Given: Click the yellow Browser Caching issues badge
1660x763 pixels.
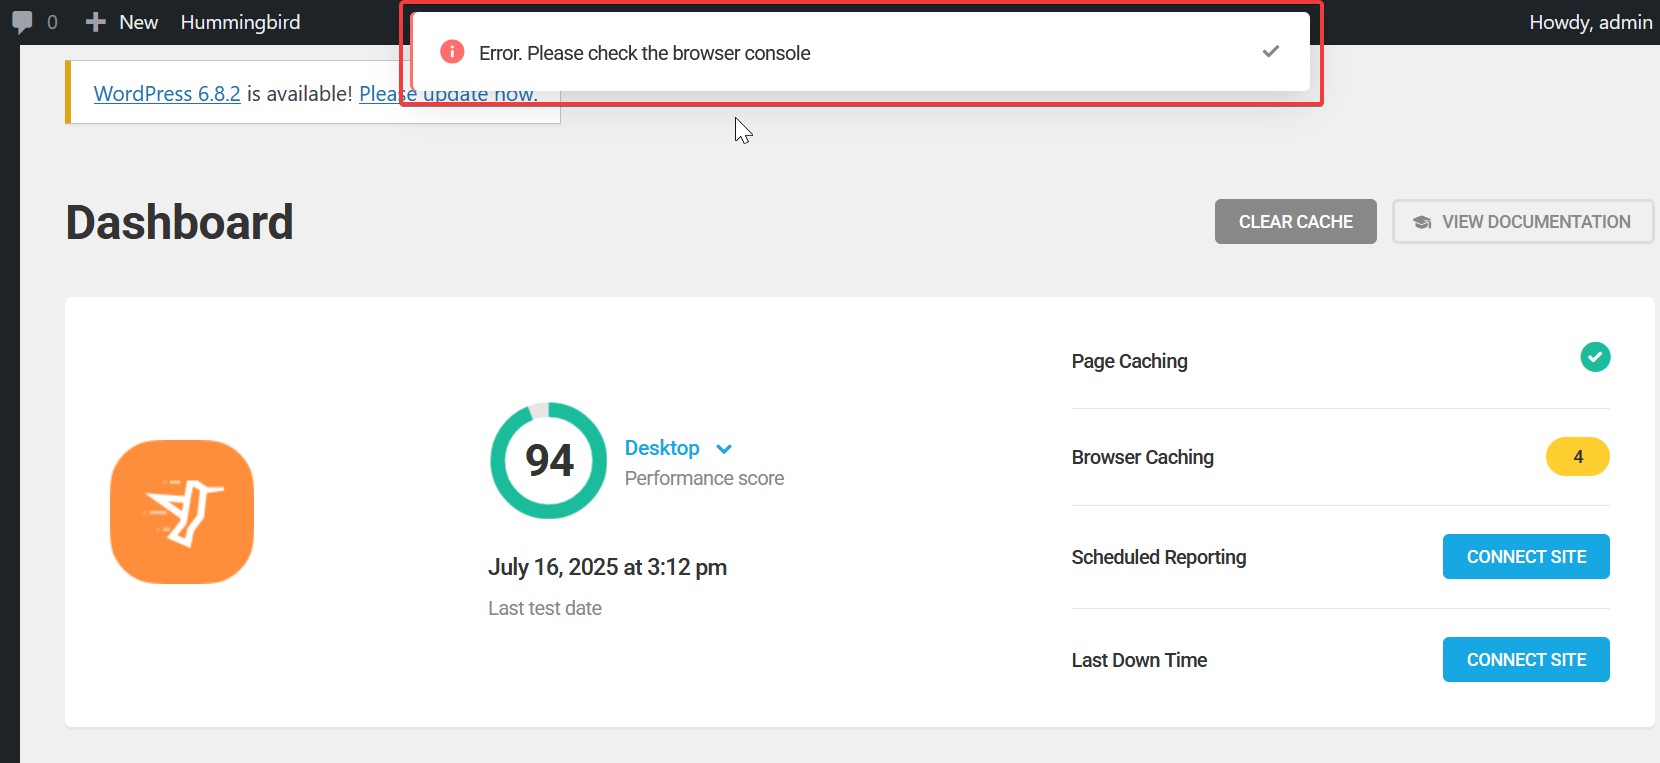Looking at the screenshot, I should coord(1577,457).
